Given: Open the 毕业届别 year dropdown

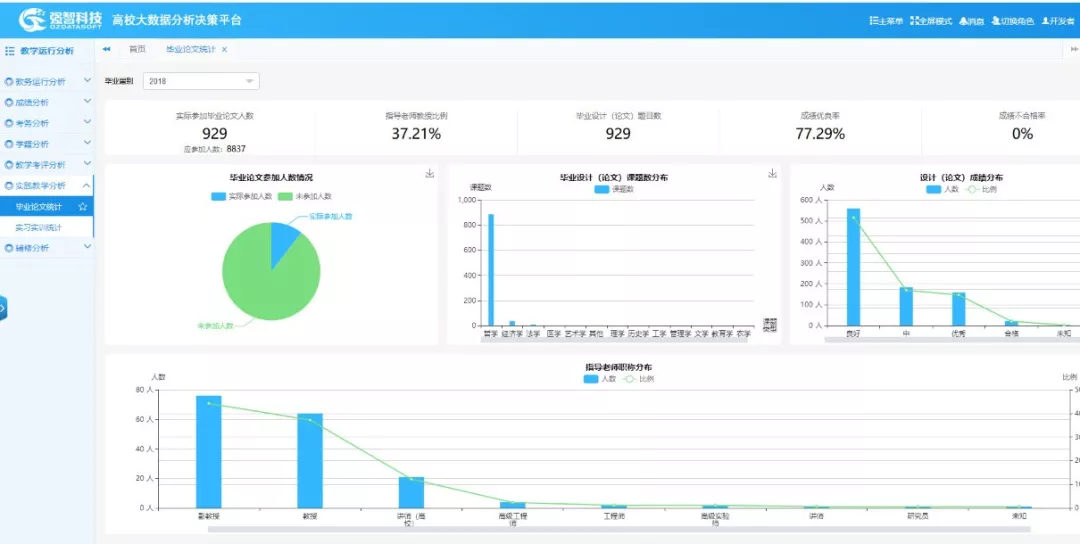Looking at the screenshot, I should click(x=201, y=81).
